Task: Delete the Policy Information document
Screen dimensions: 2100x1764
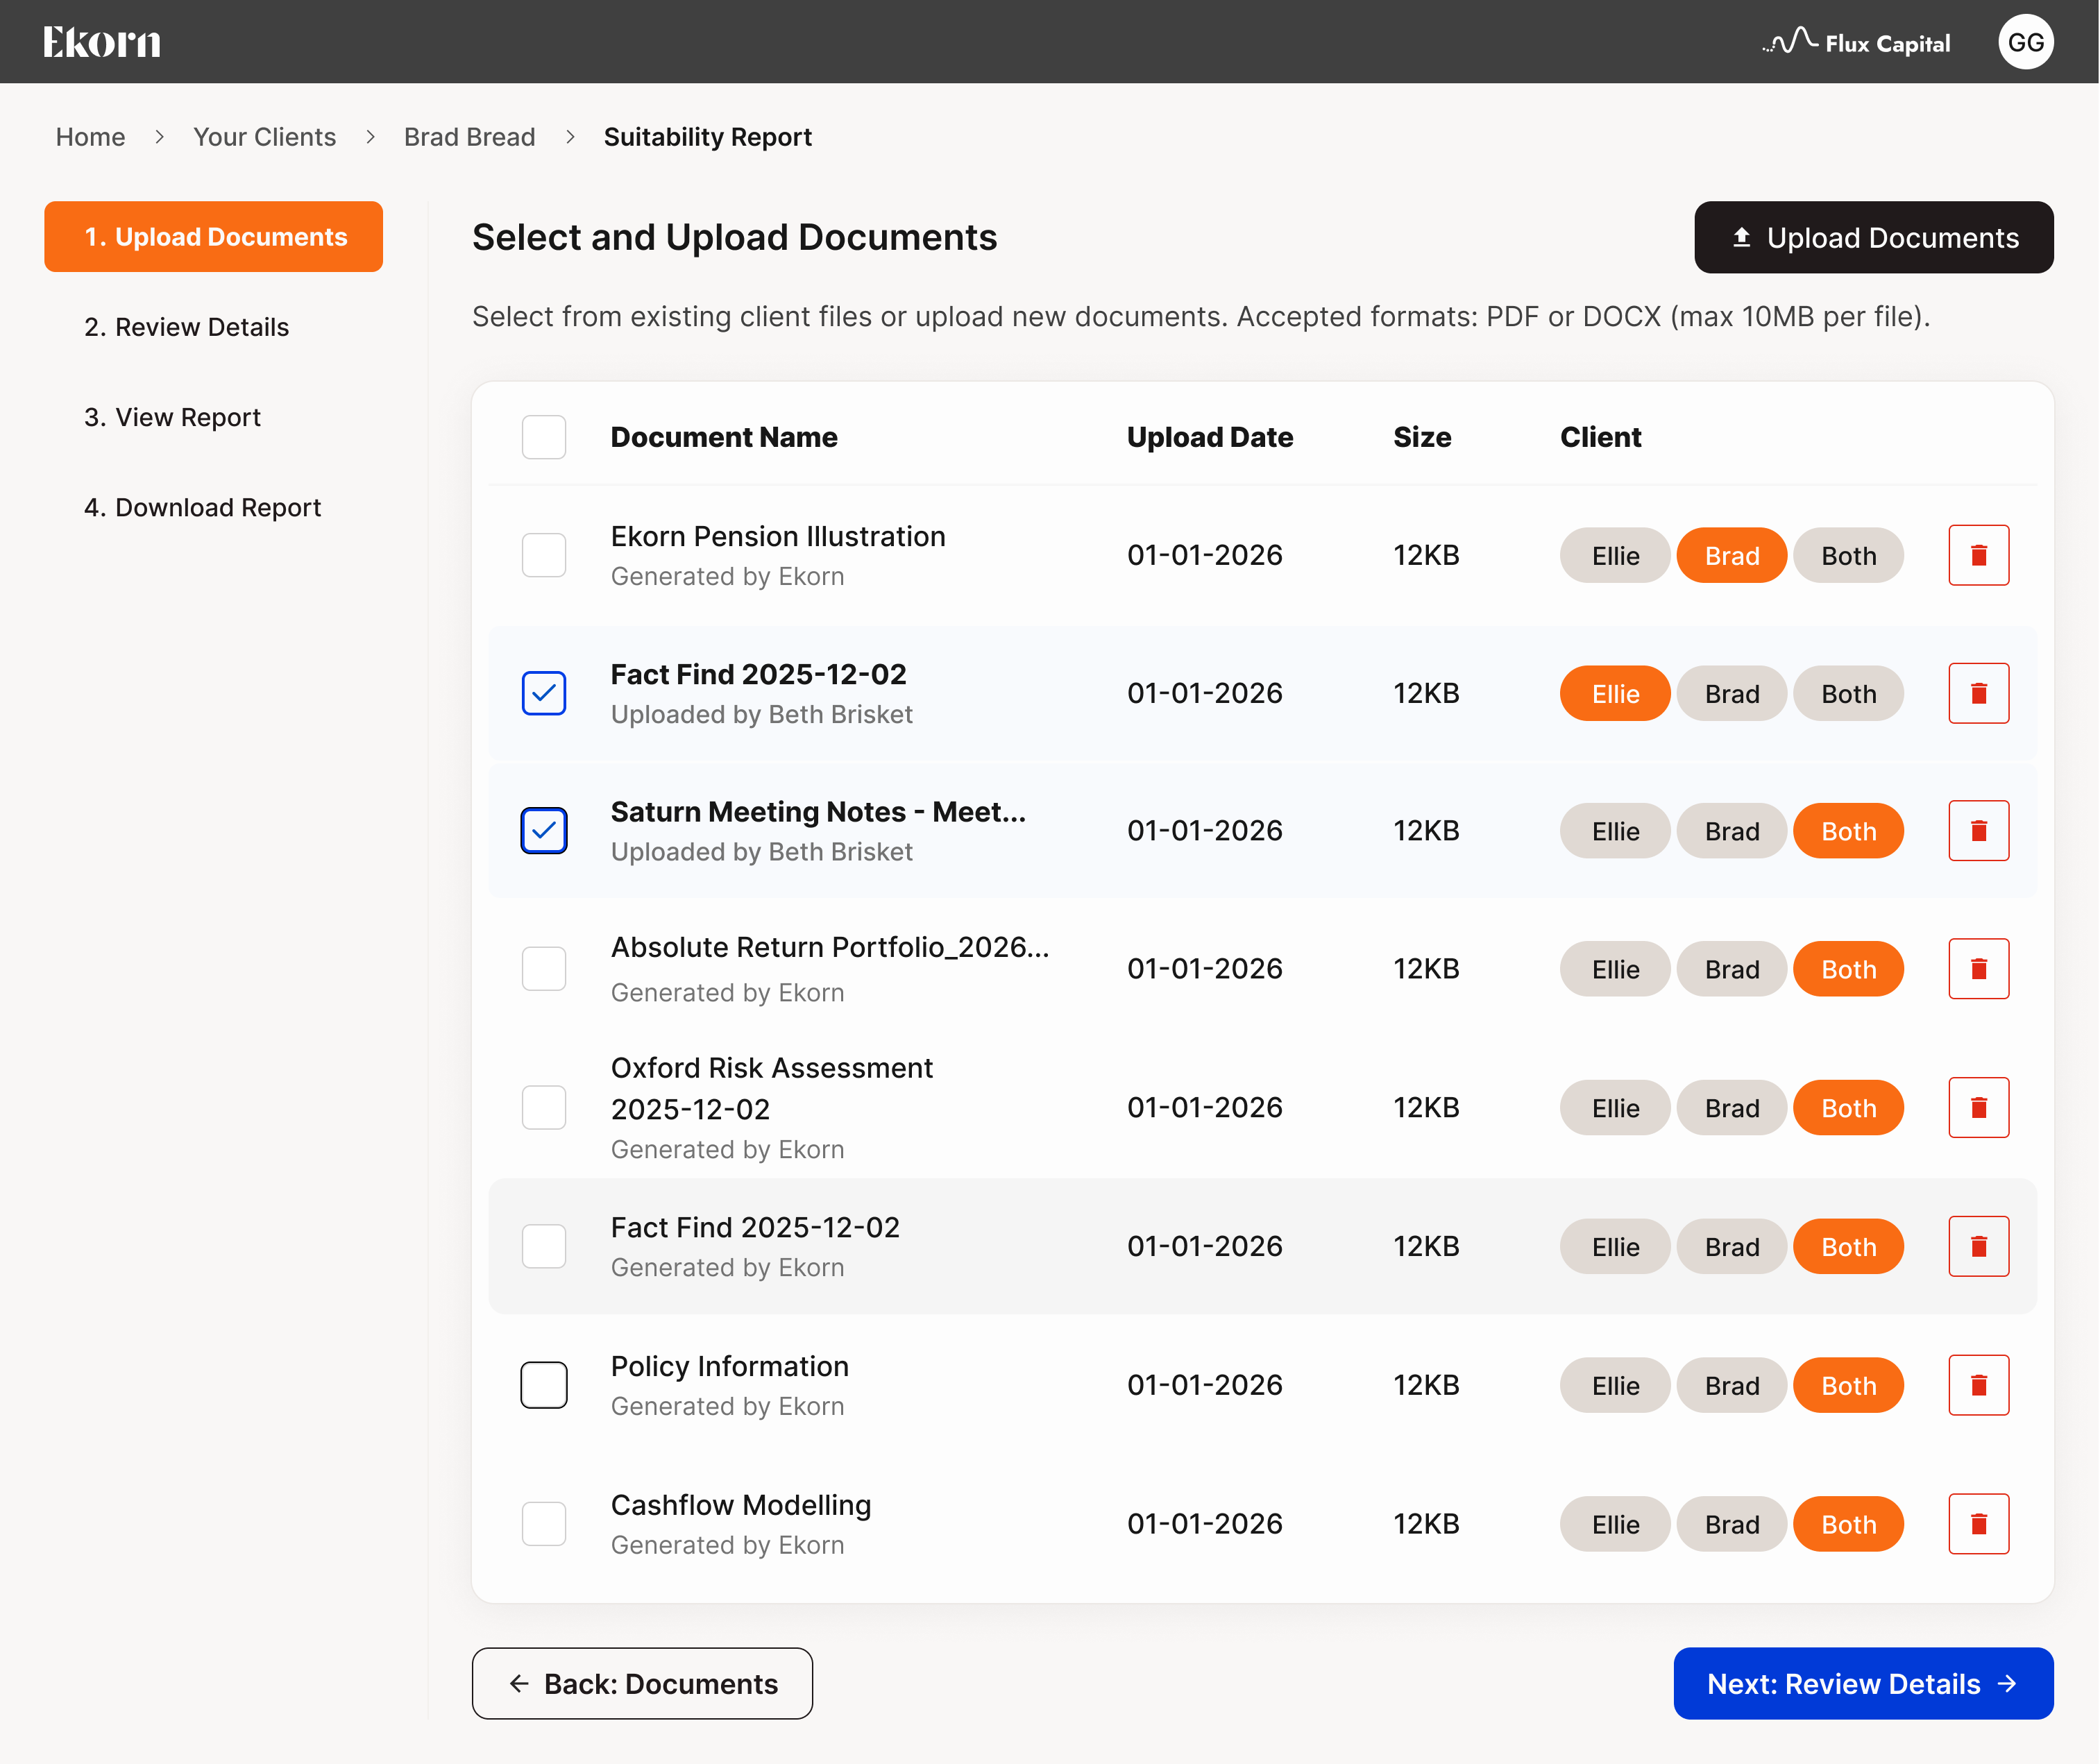Action: (1978, 1385)
